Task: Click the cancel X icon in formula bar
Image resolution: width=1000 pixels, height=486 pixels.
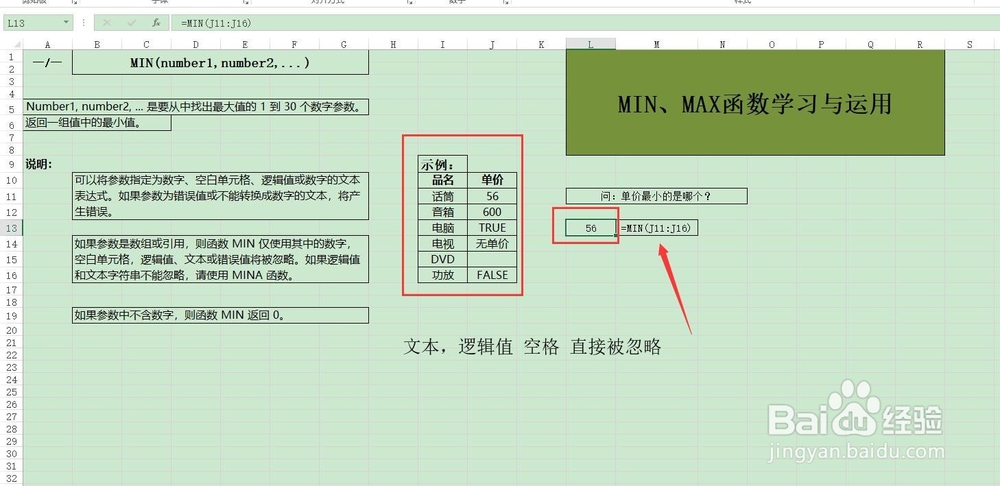Action: (x=107, y=23)
